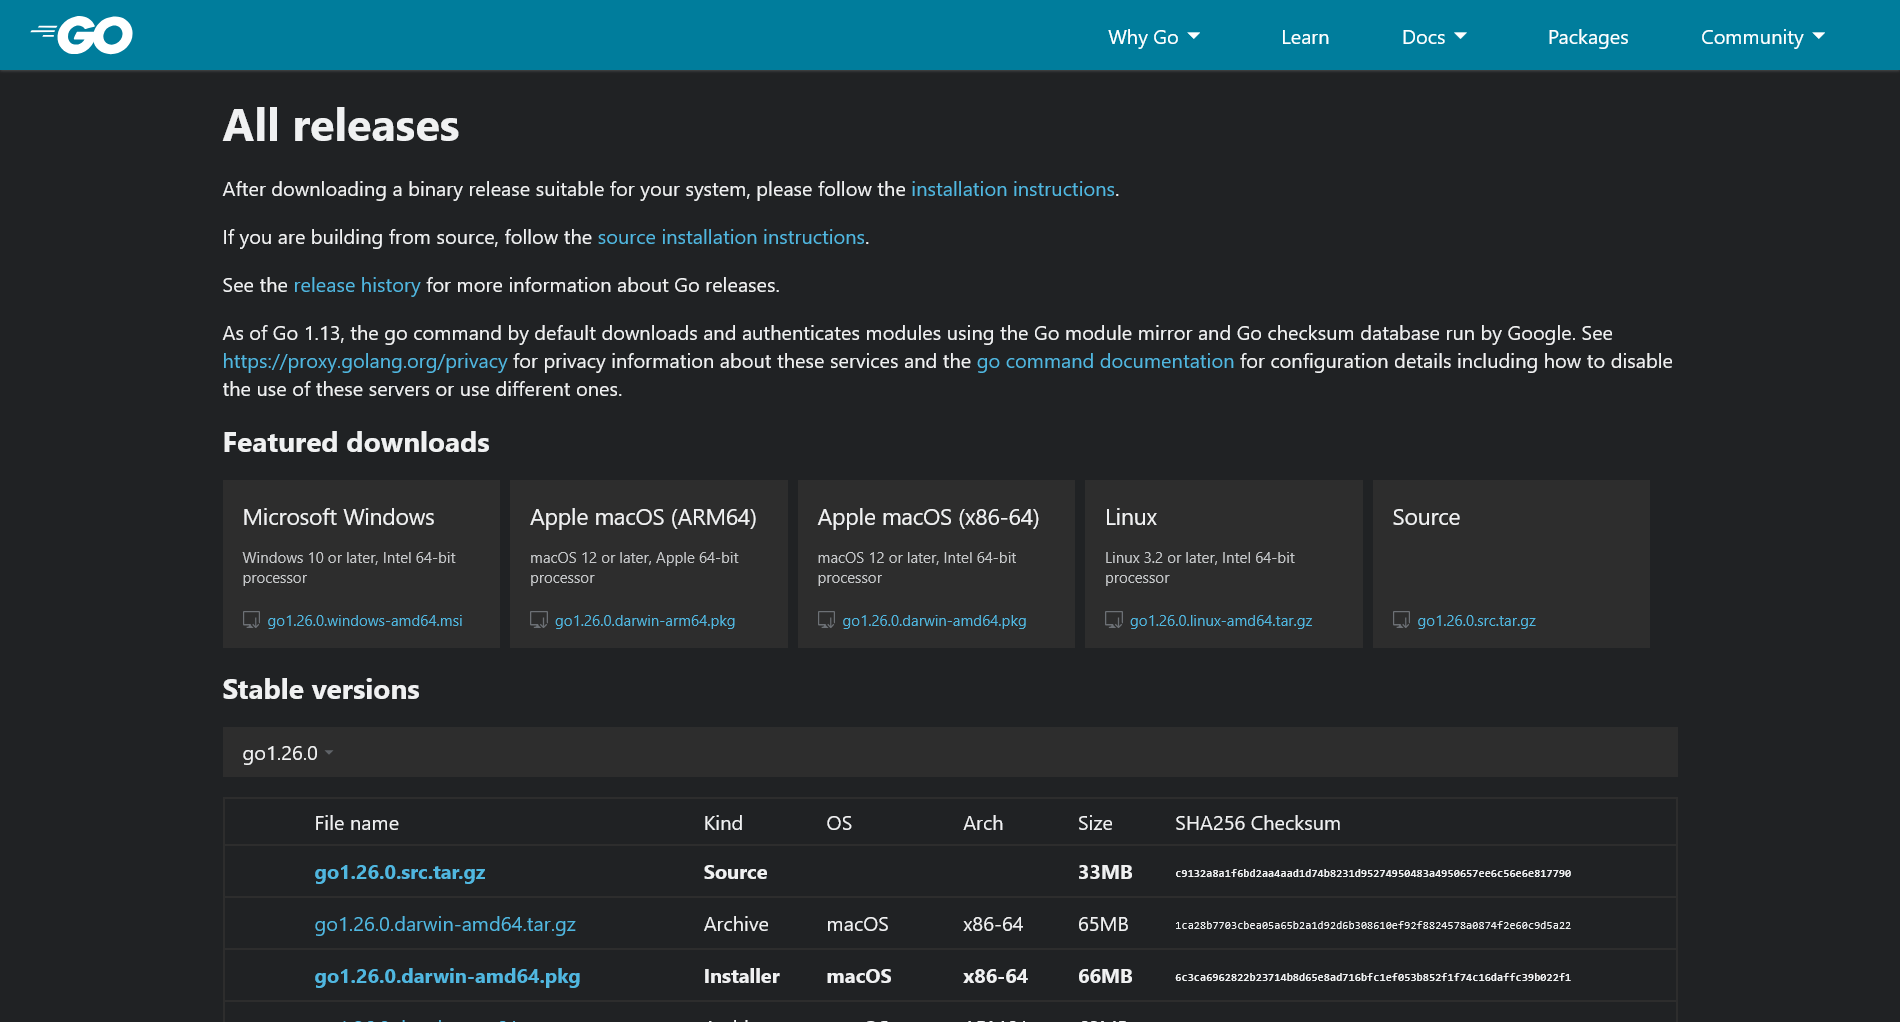Click download icon beside featured src.tar.gz
The height and width of the screenshot is (1022, 1900).
(1401, 620)
